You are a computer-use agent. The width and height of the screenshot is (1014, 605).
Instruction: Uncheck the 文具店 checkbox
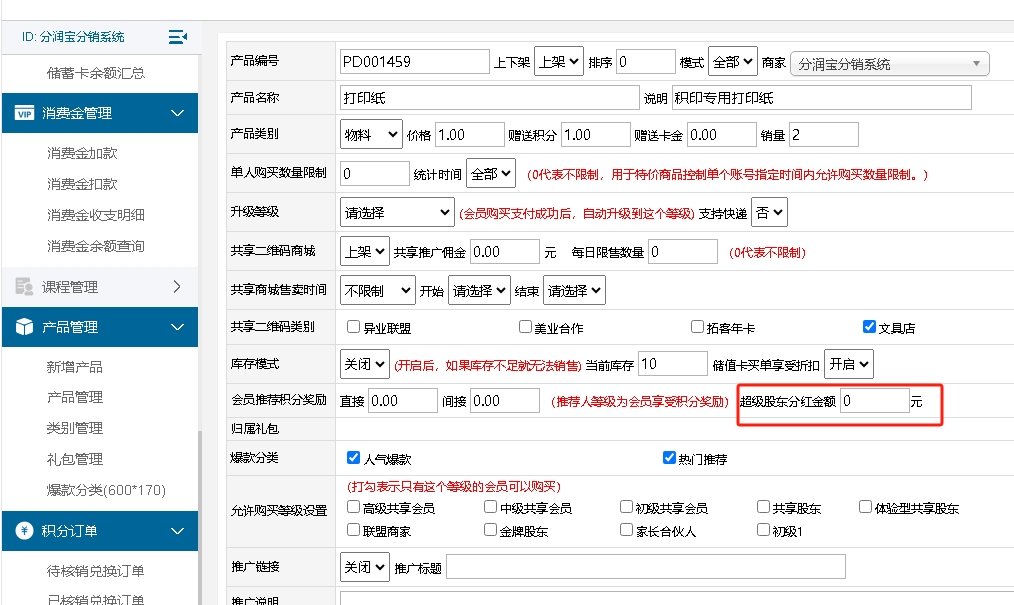tap(869, 326)
